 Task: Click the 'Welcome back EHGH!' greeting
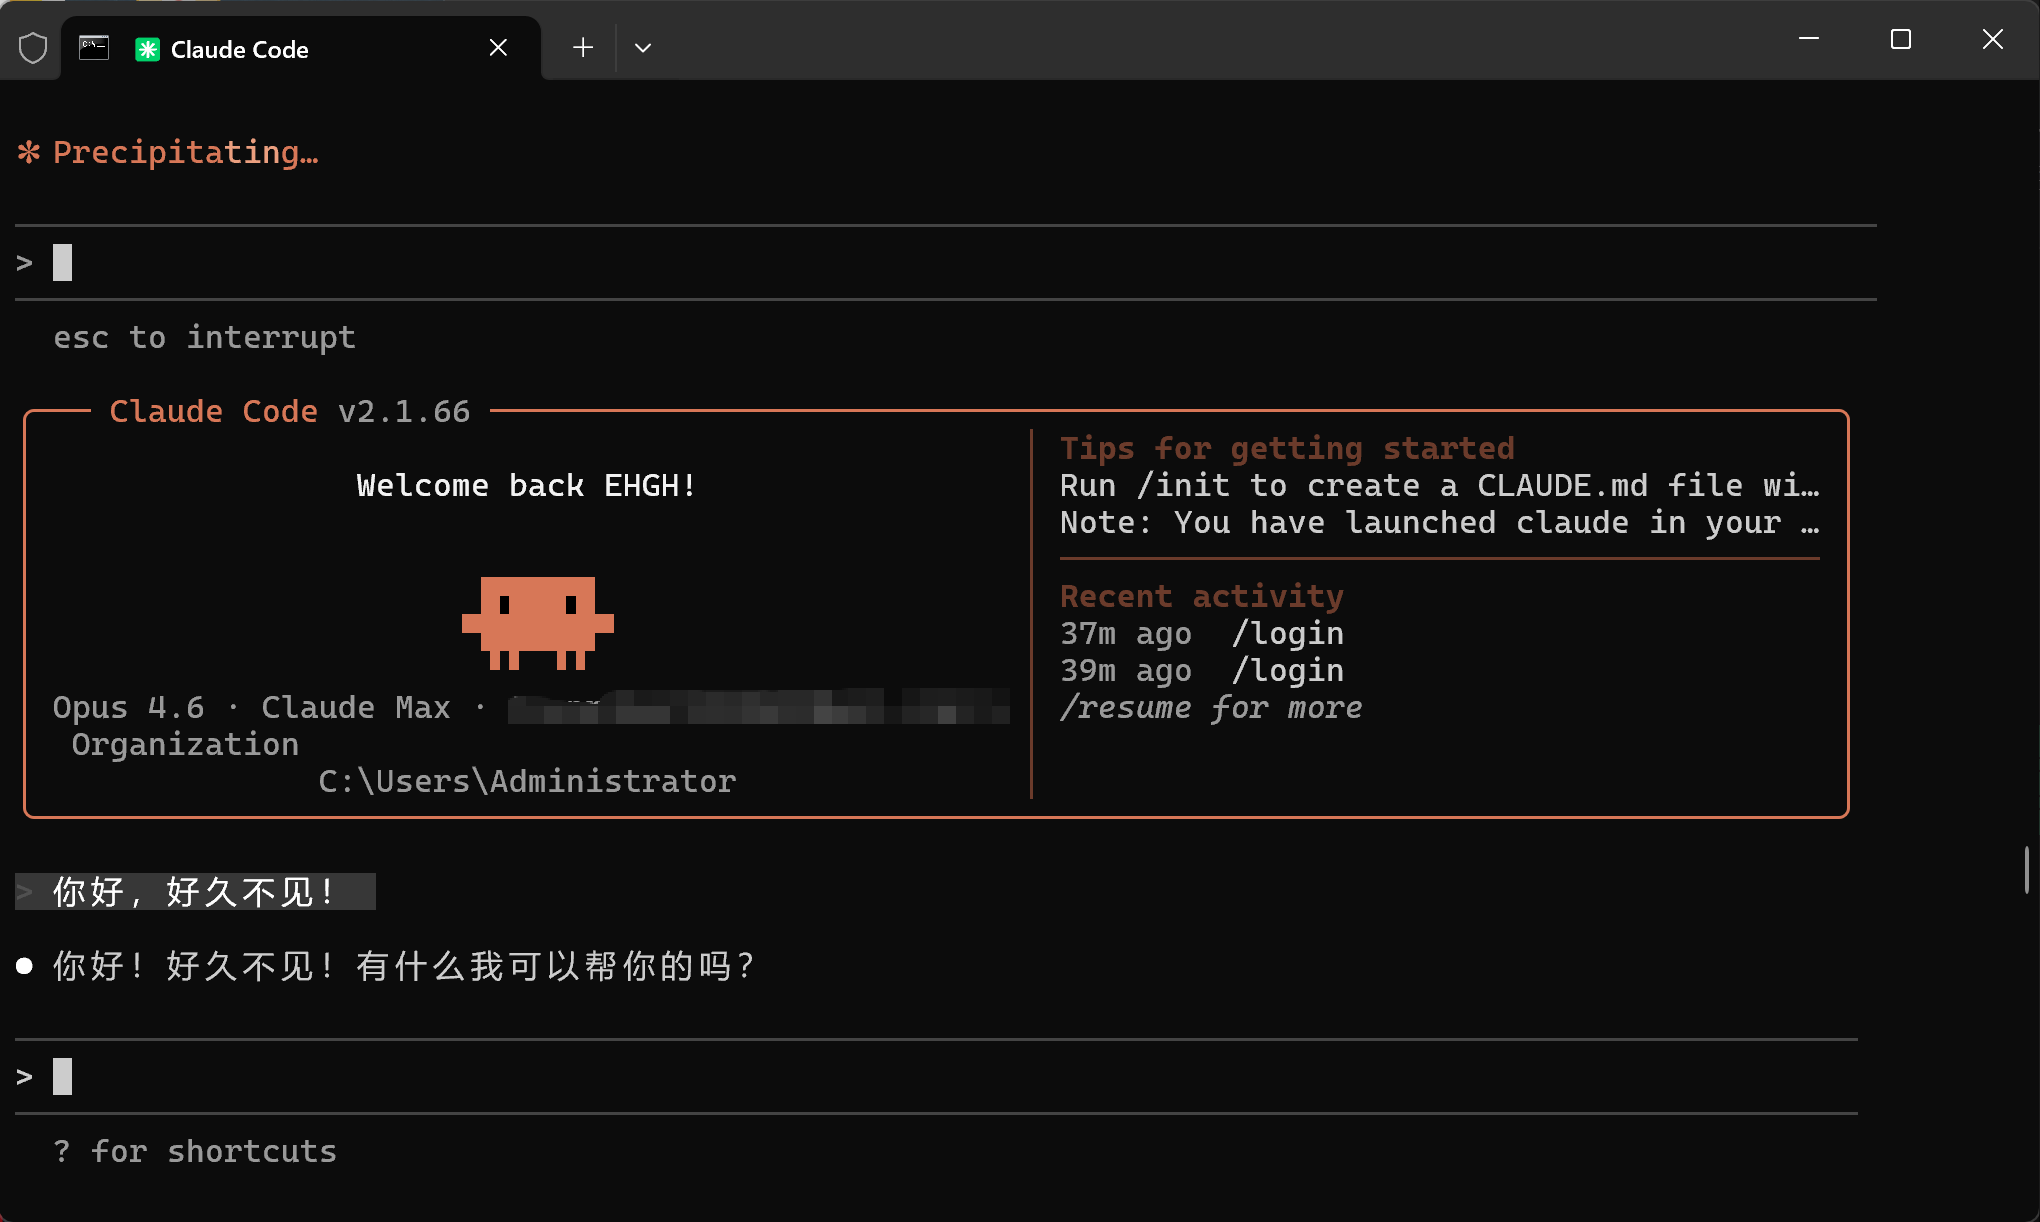click(x=527, y=485)
